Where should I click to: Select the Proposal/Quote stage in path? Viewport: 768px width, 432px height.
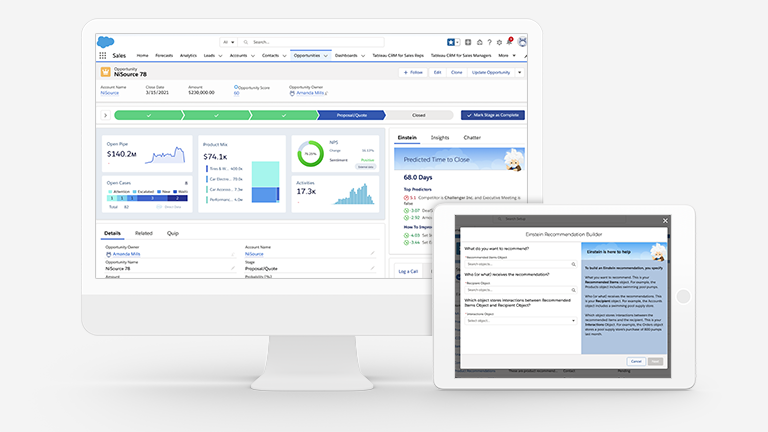[x=350, y=115]
